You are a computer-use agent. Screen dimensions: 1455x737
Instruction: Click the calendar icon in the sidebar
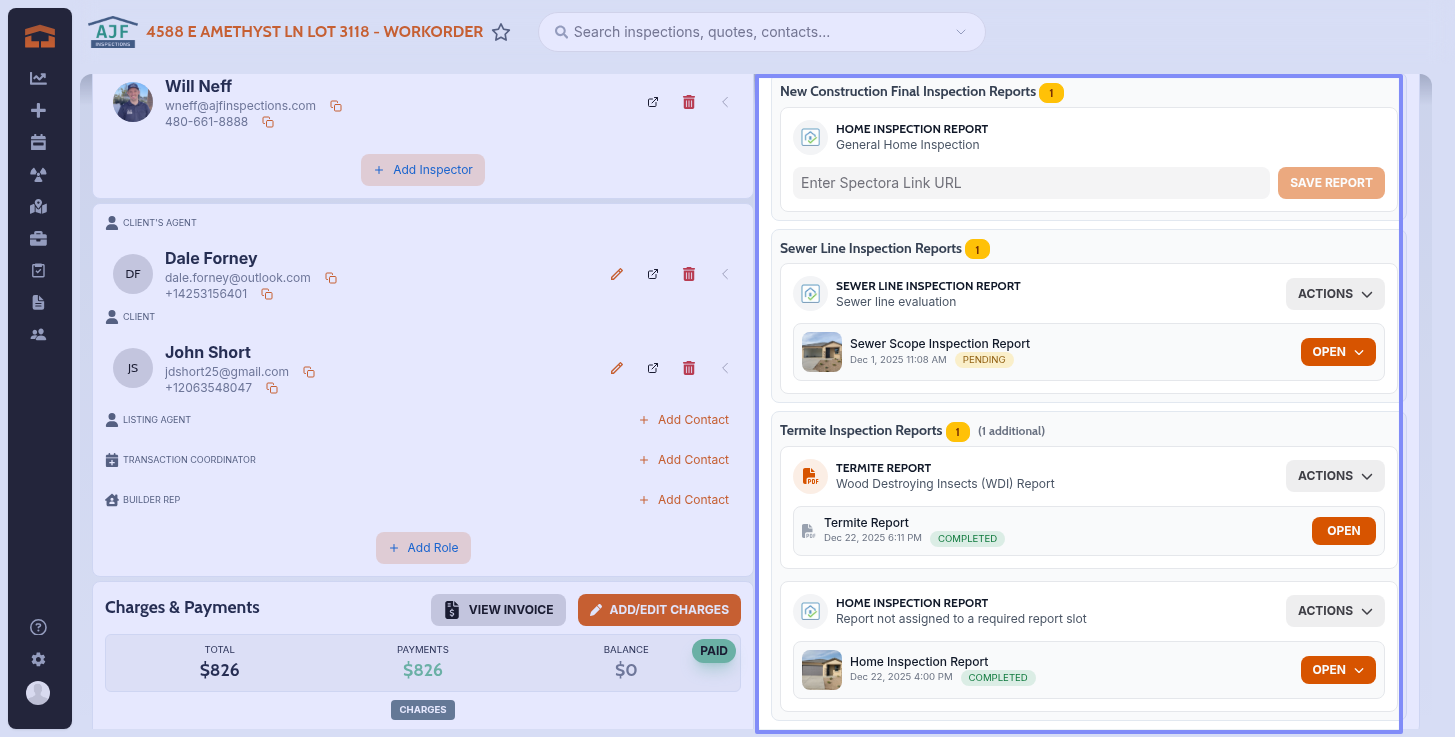[38, 142]
